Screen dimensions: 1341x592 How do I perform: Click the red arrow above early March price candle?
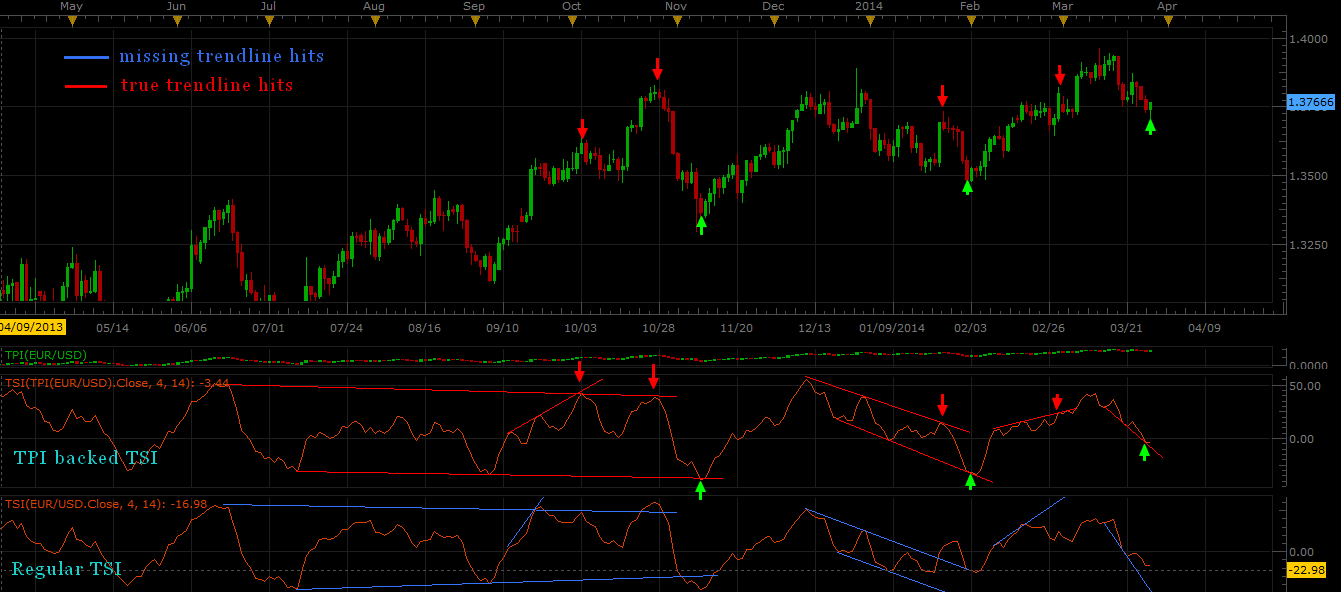pos(1060,74)
